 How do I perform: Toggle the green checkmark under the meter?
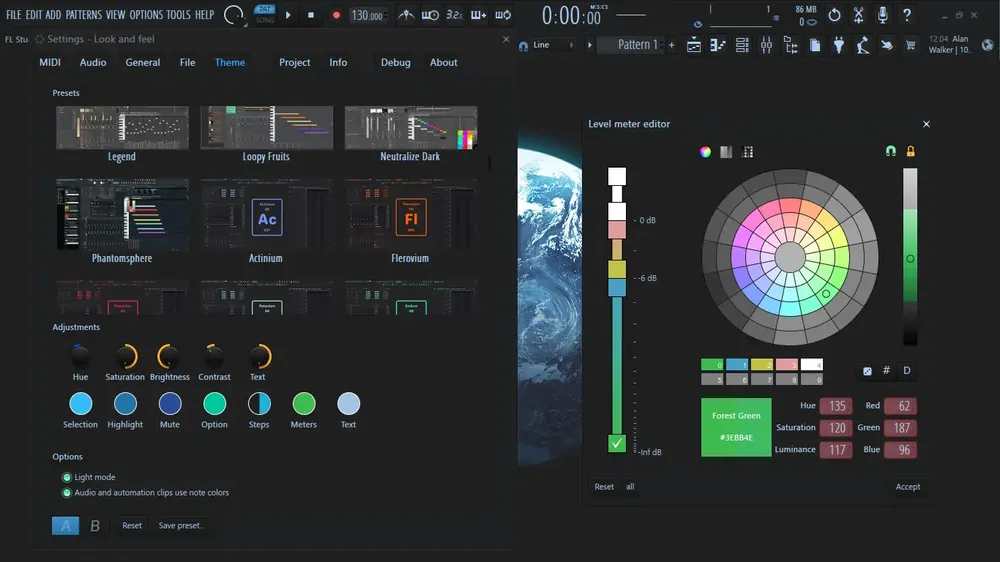(x=617, y=443)
